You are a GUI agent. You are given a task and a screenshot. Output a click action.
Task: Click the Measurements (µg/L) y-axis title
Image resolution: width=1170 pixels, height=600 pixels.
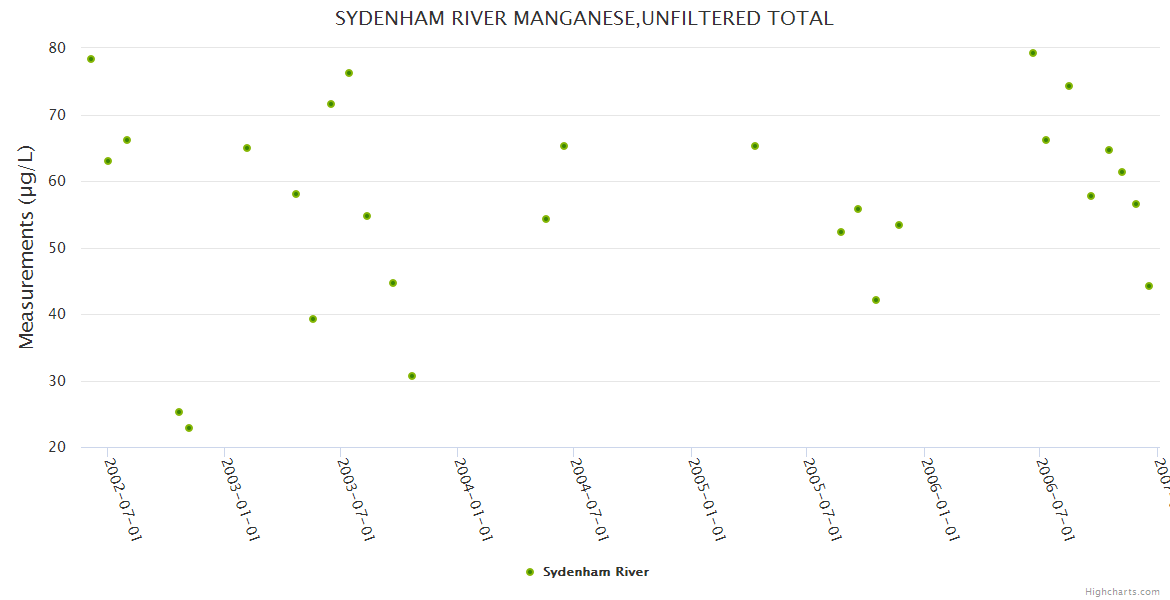pyautogui.click(x=27, y=247)
